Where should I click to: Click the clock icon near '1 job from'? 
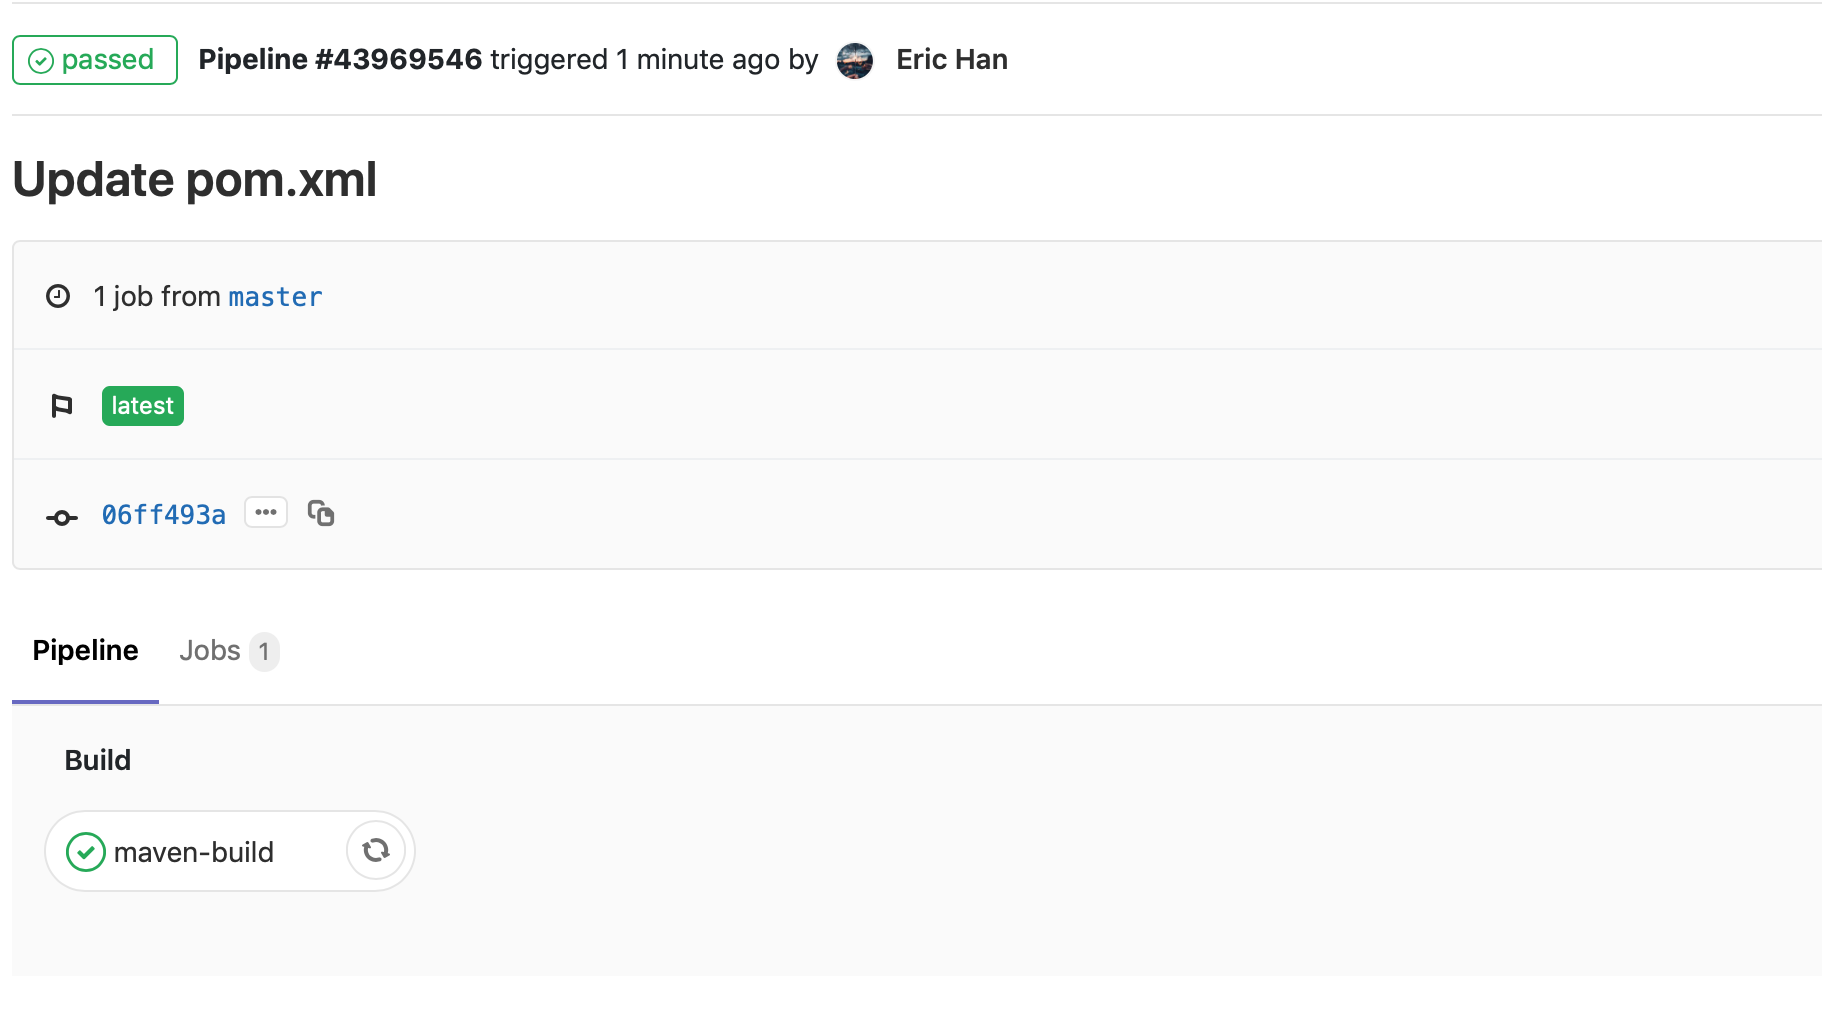coord(58,295)
